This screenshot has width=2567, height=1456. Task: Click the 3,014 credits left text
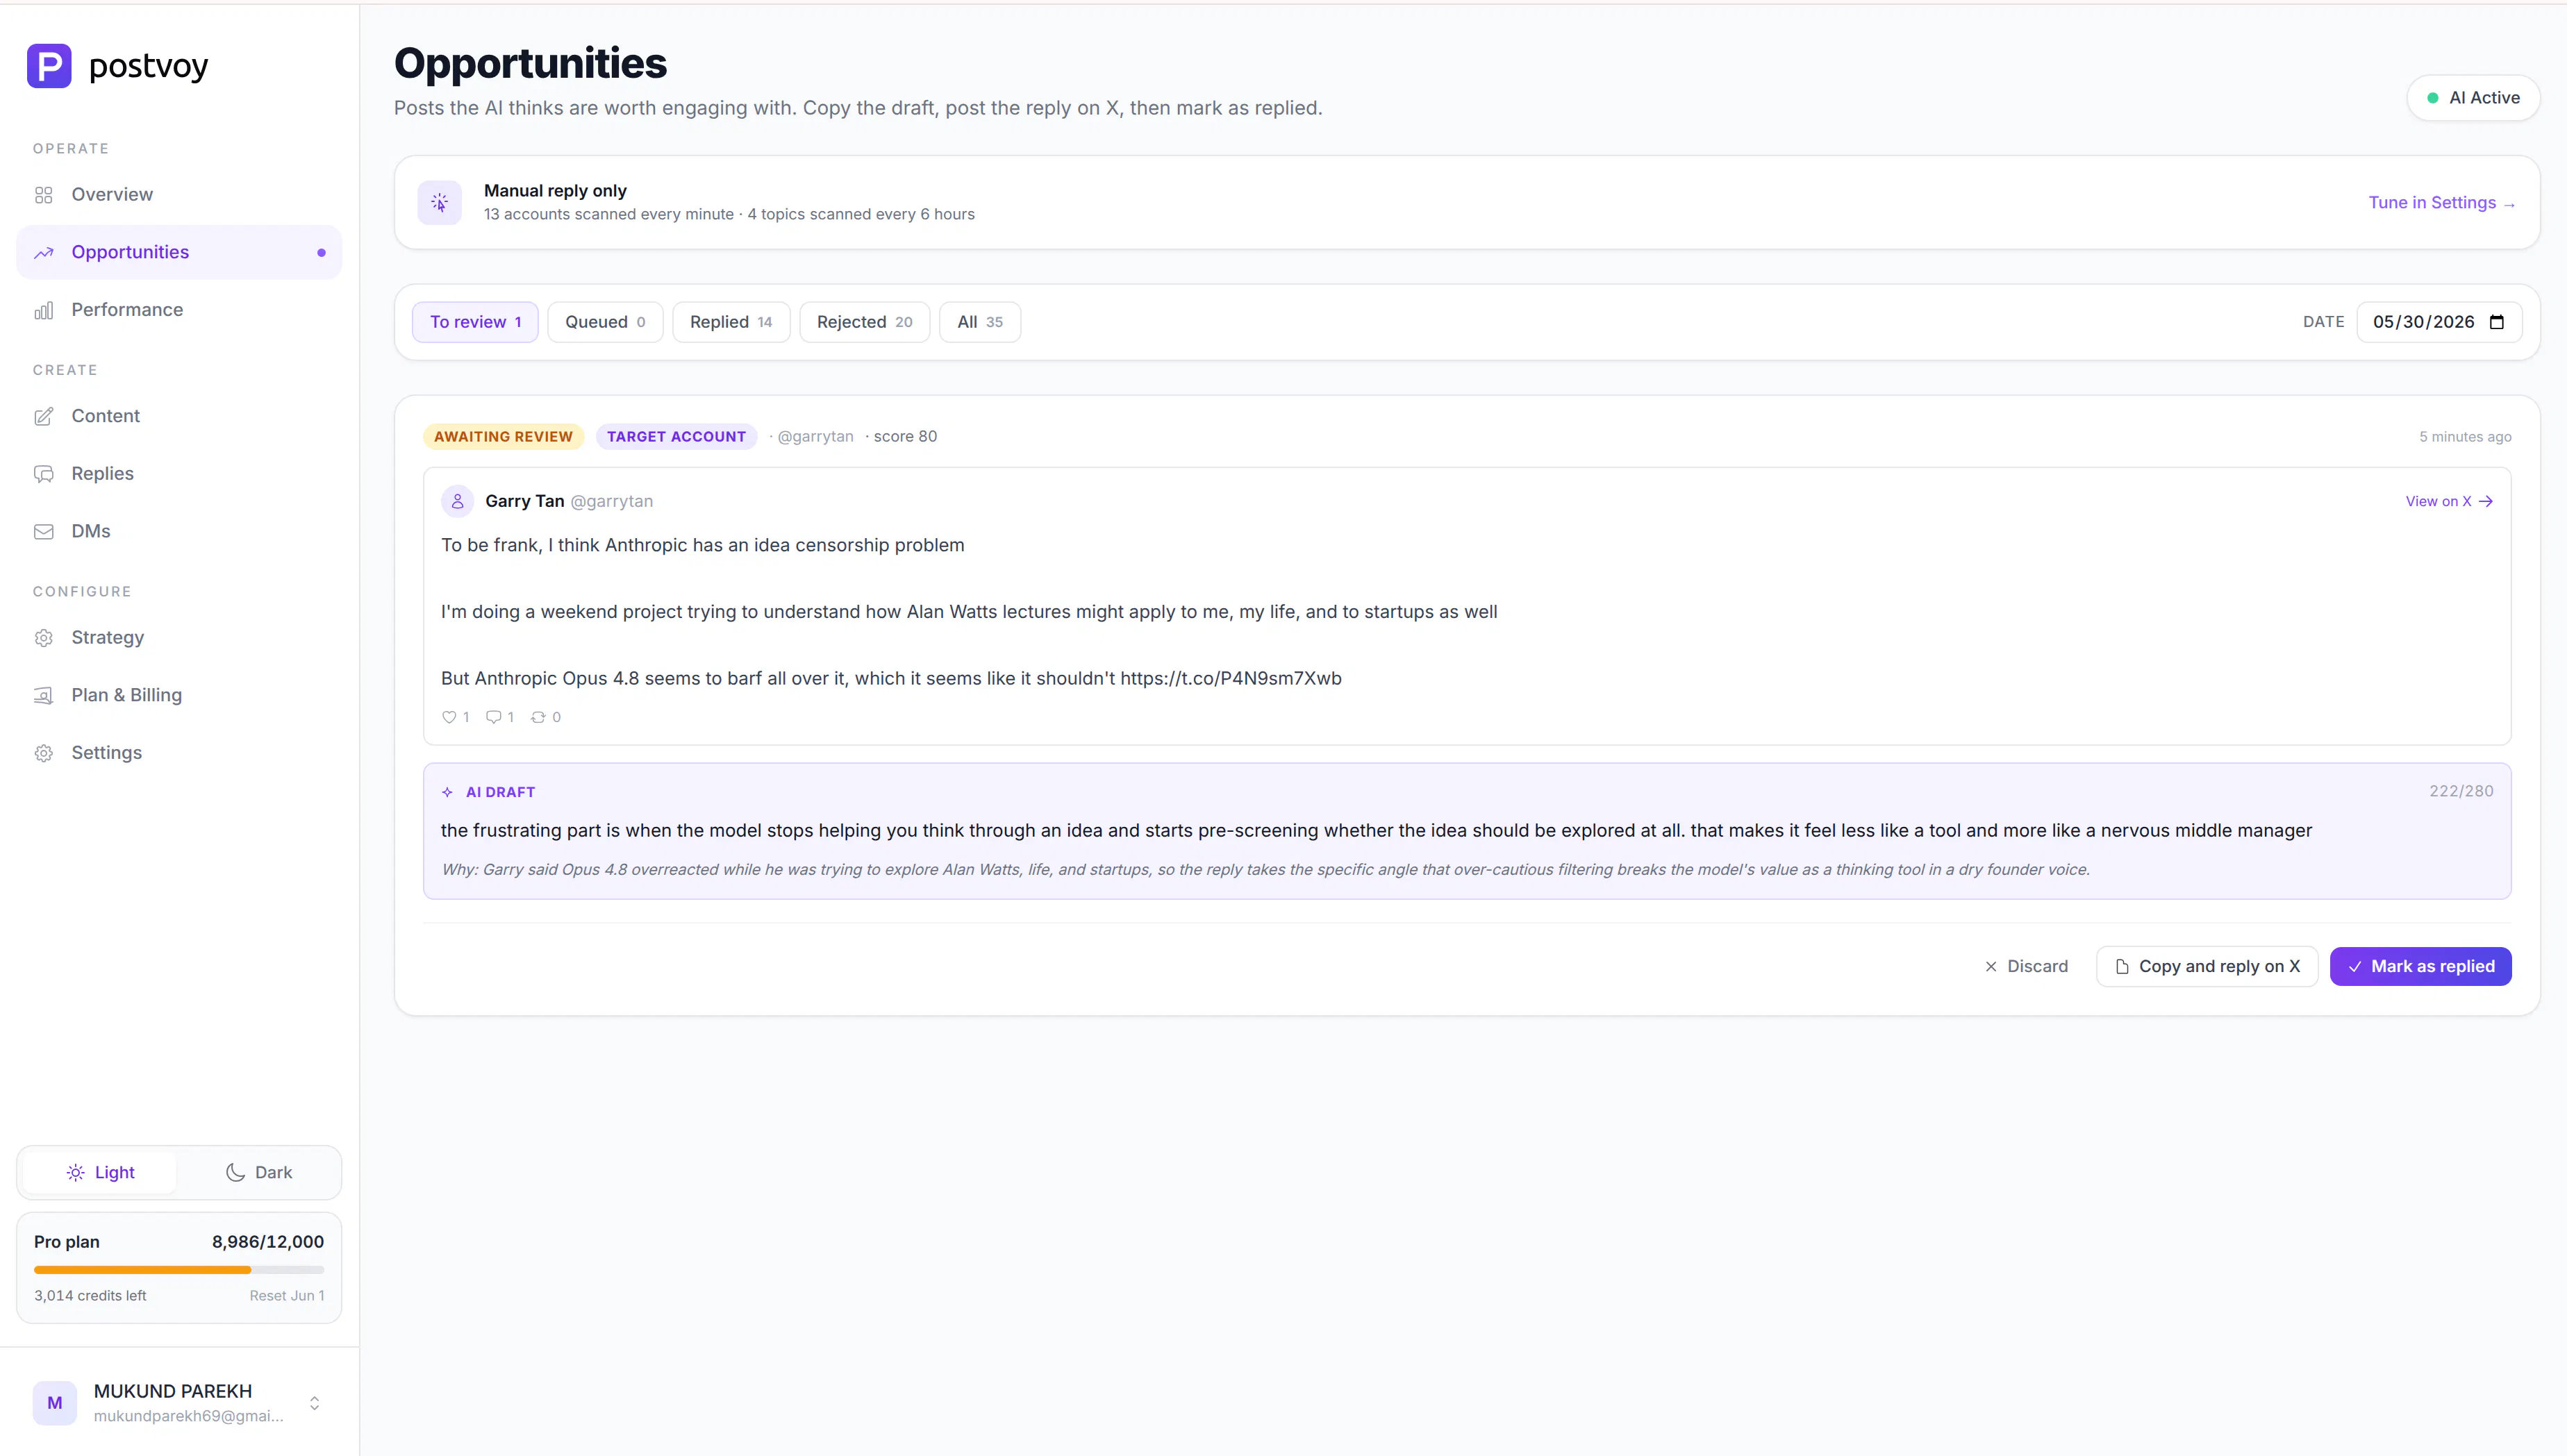pyautogui.click(x=90, y=1296)
